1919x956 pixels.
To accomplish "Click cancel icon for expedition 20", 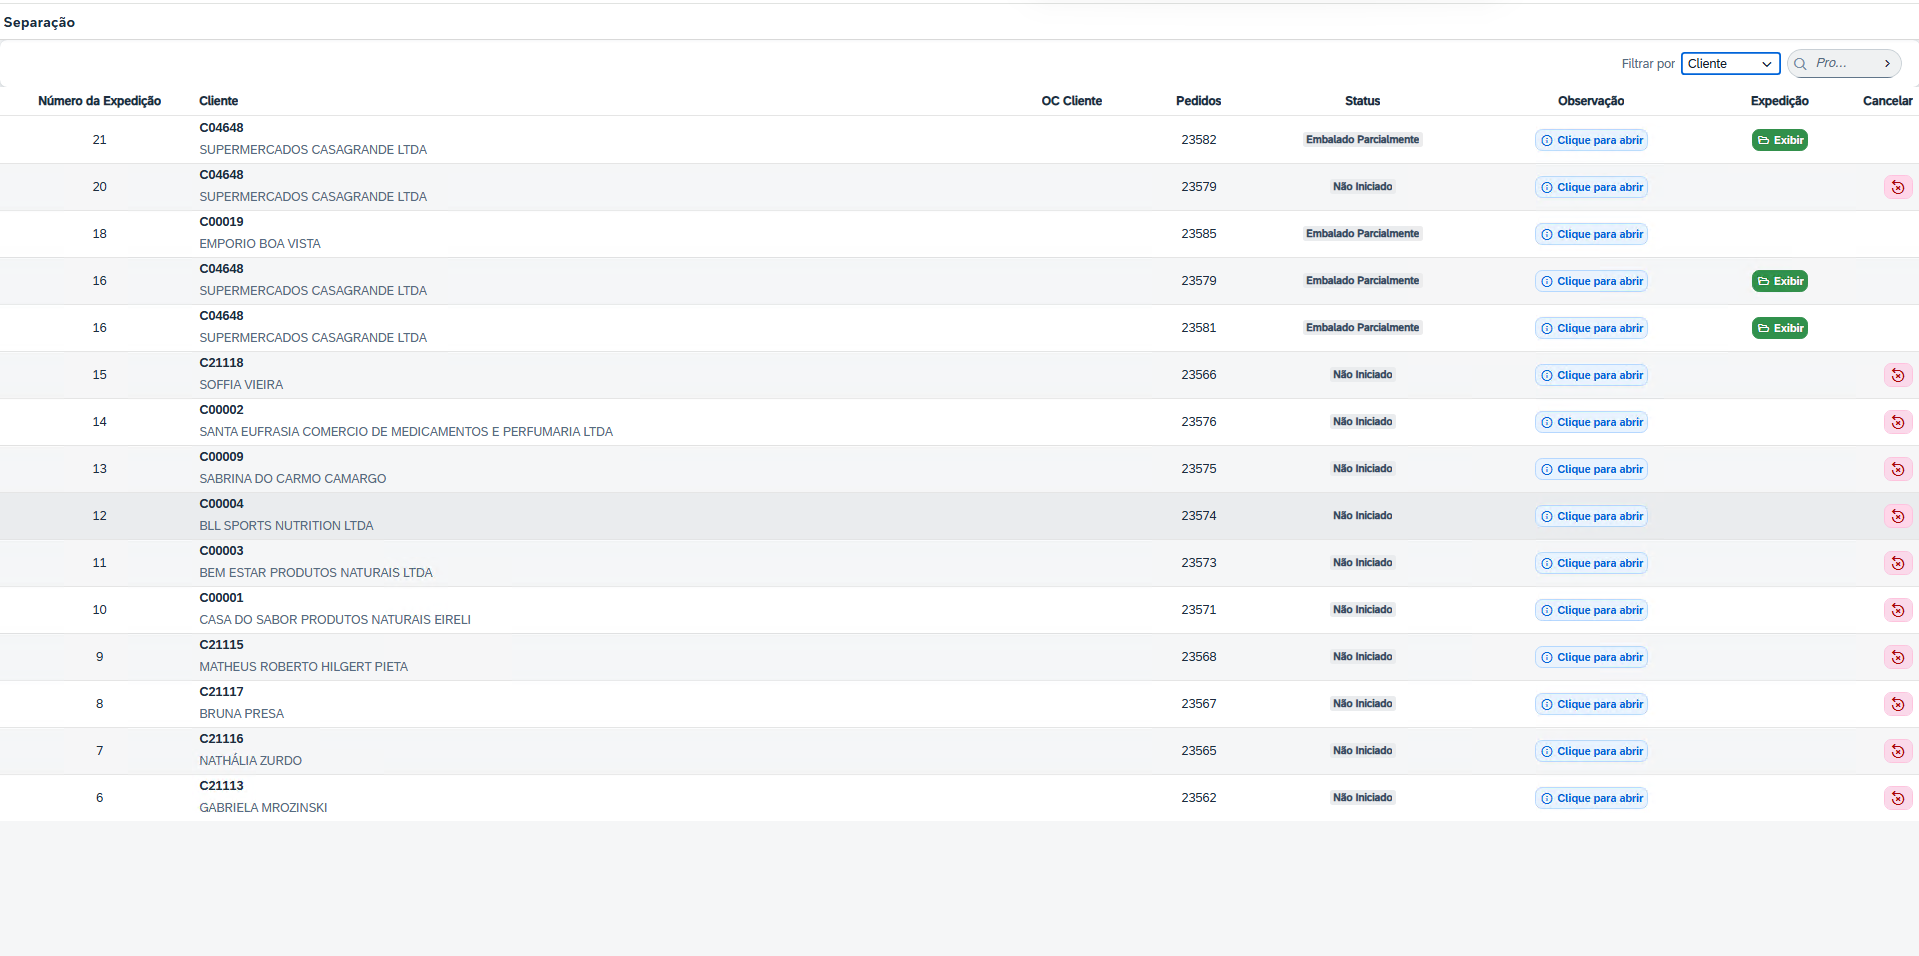I will pyautogui.click(x=1897, y=187).
